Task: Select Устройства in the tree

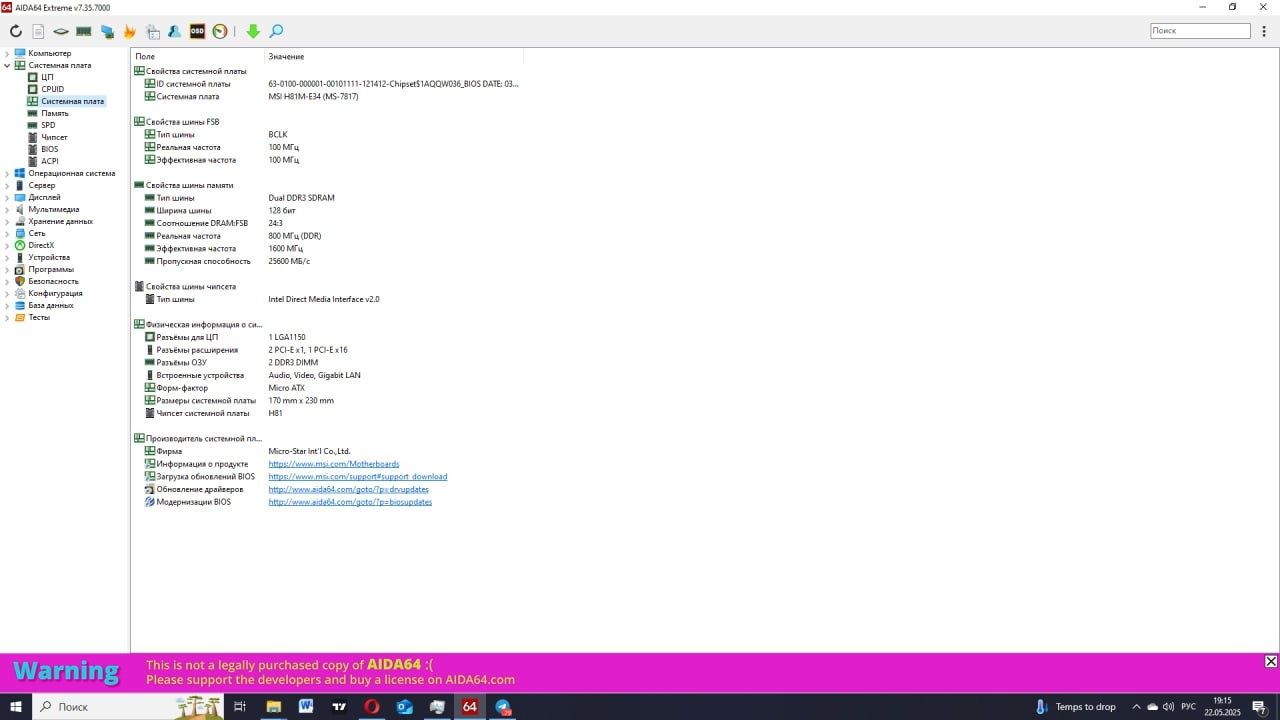Action: (x=49, y=257)
